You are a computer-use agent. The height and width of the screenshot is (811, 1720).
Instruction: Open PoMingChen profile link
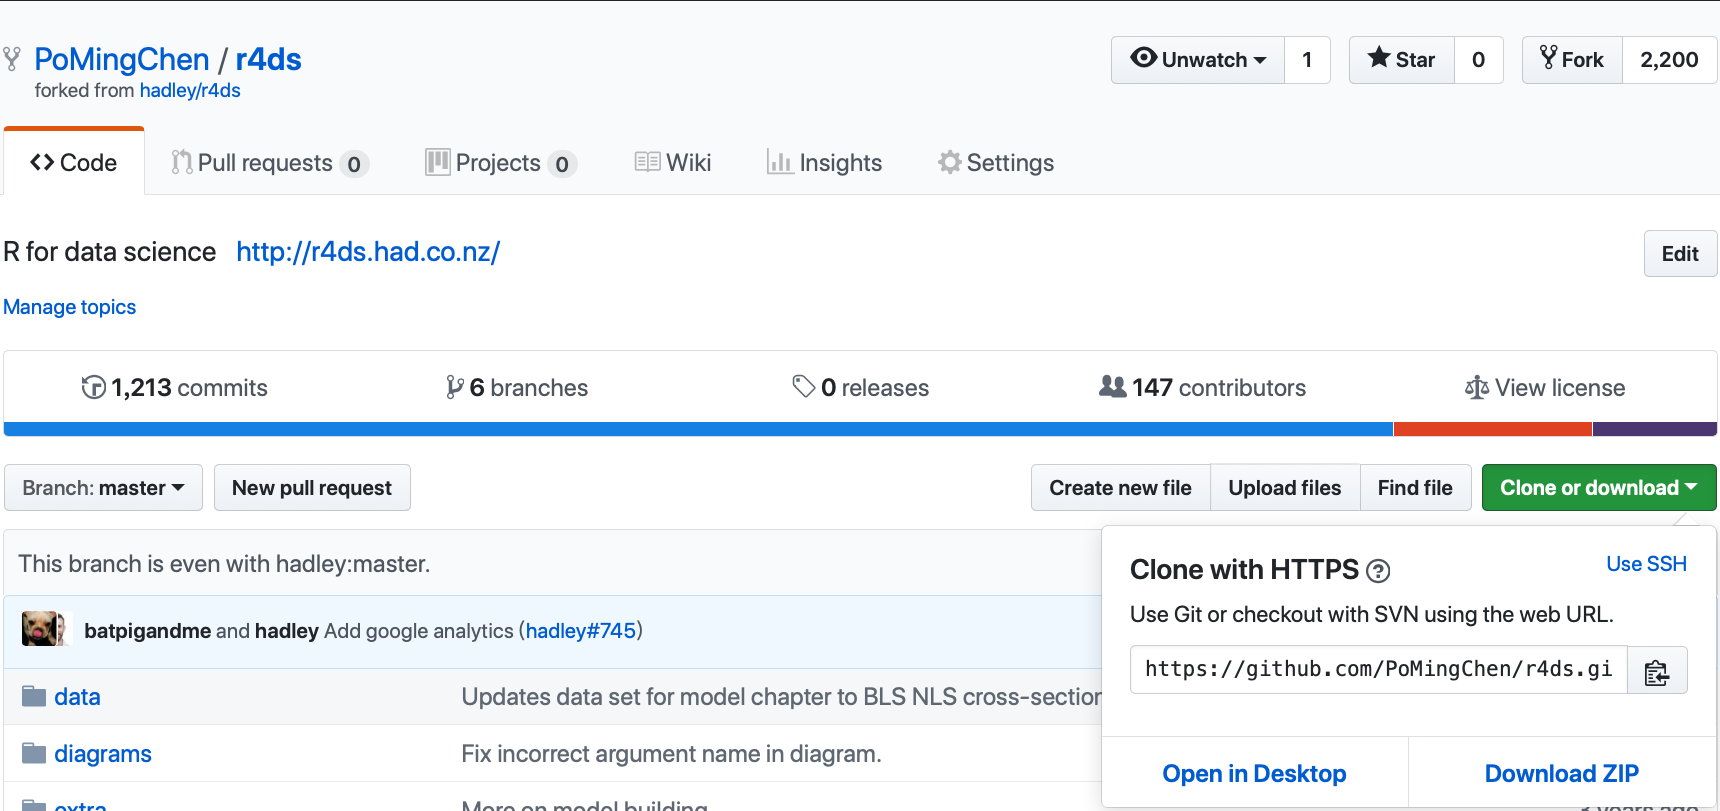pyautogui.click(x=122, y=59)
